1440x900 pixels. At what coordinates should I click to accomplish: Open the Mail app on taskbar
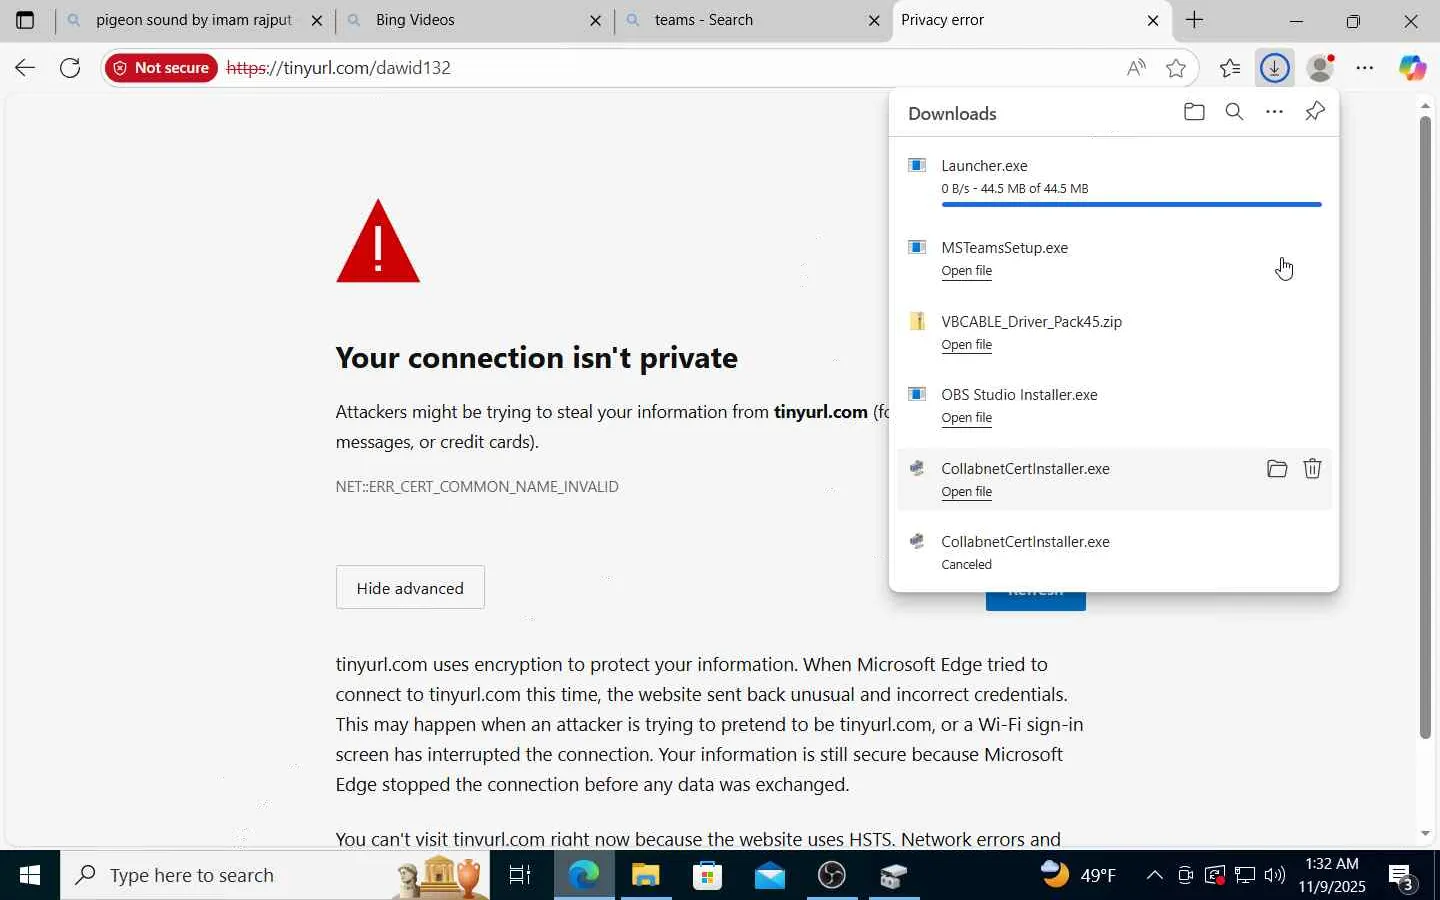(x=770, y=876)
